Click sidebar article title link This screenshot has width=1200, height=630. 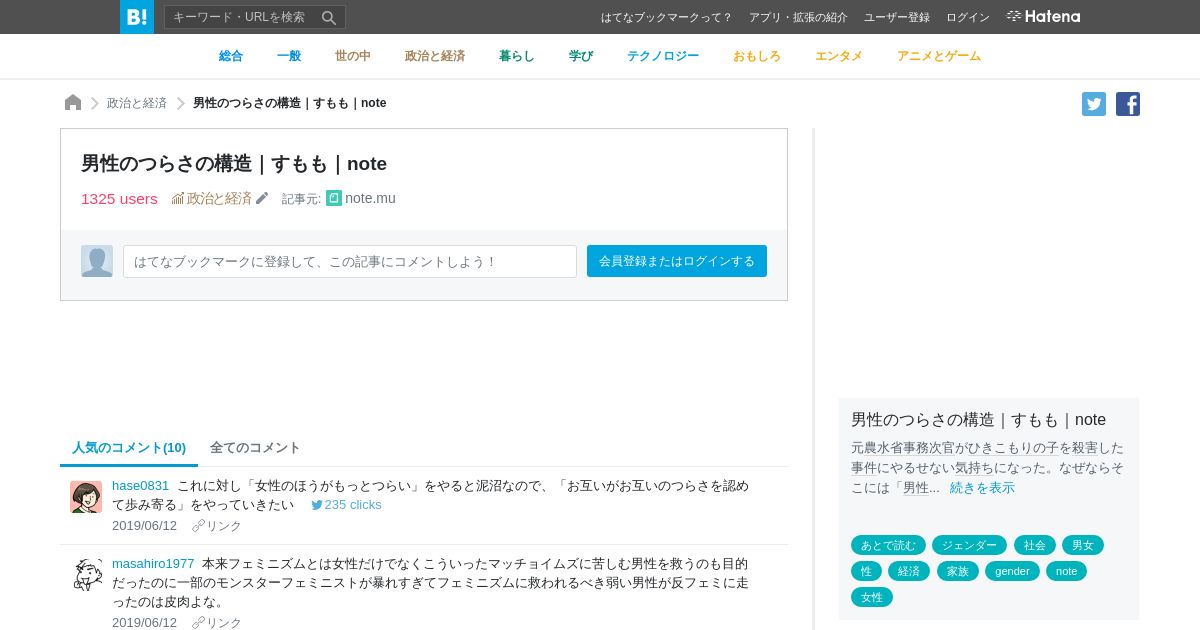[x=978, y=419]
